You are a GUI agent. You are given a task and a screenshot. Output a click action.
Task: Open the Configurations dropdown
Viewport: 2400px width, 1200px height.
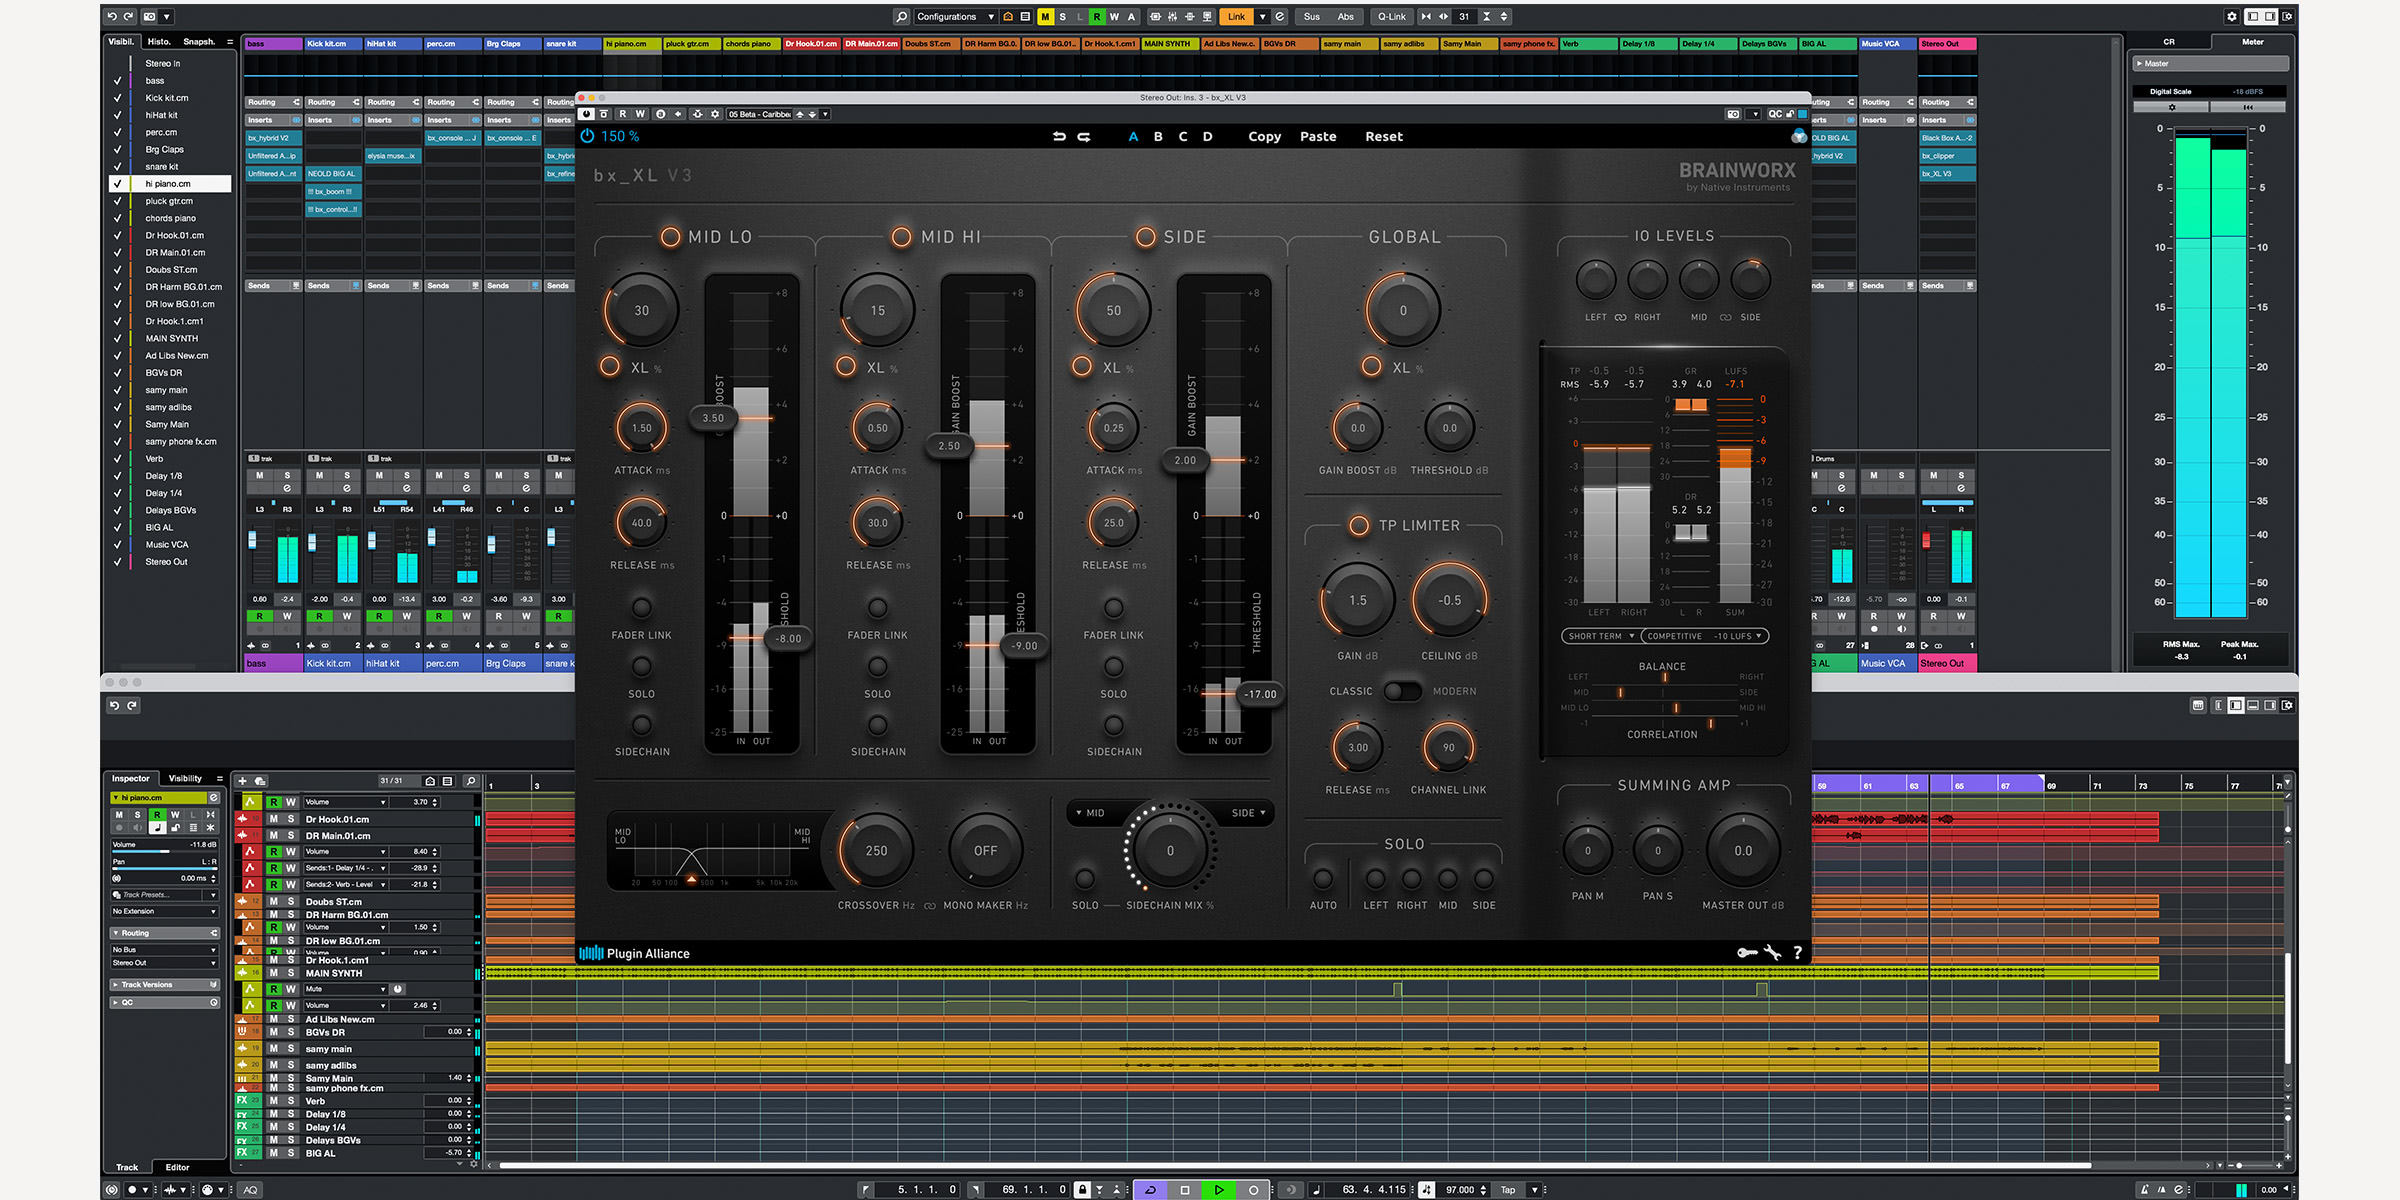[x=955, y=17]
